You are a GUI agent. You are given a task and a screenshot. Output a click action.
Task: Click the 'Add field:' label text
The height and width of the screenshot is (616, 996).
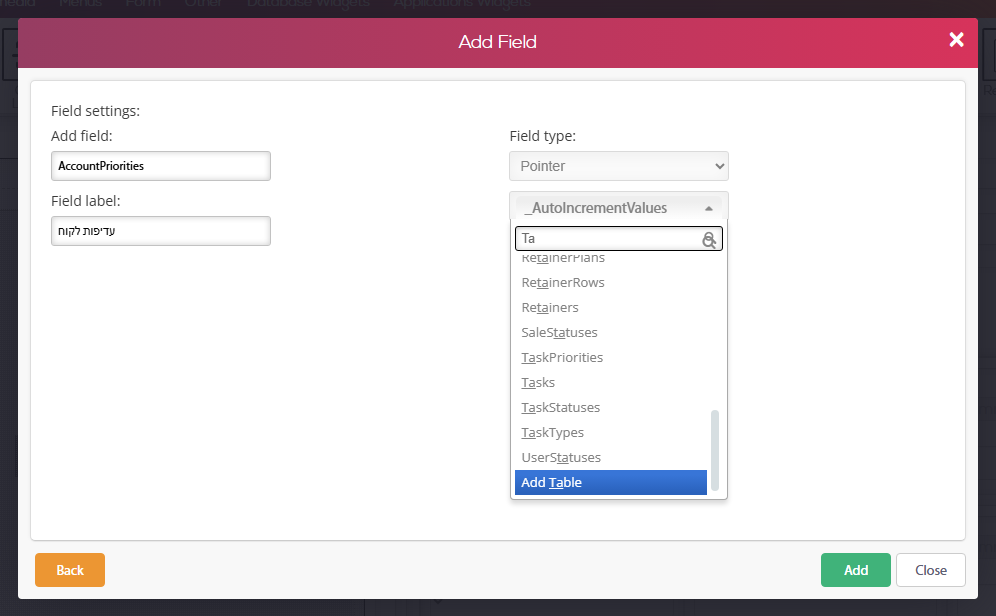[81, 136]
